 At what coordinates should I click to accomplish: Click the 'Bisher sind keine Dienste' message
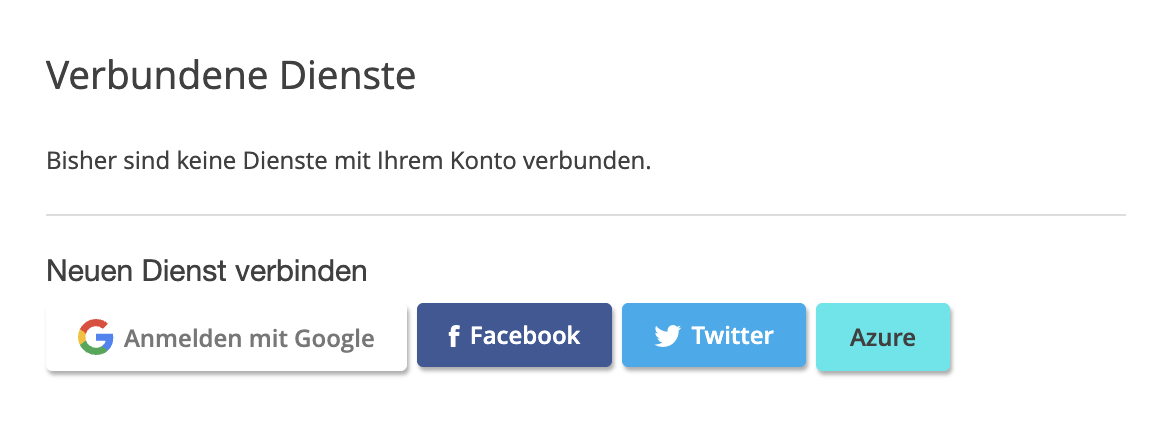pyautogui.click(x=349, y=160)
